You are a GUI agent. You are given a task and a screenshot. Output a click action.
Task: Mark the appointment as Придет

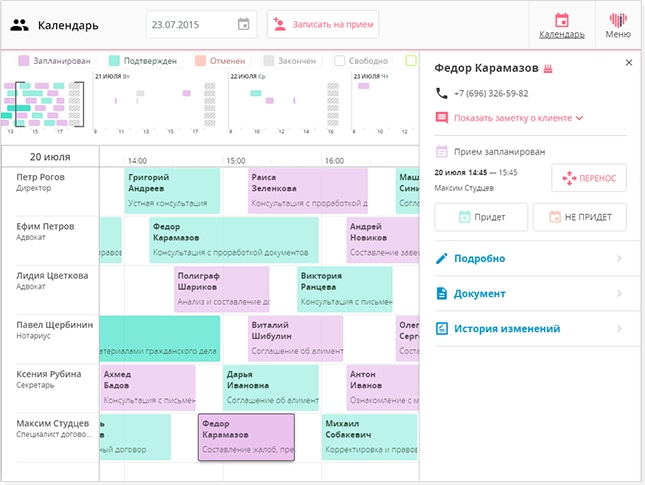[x=480, y=217]
